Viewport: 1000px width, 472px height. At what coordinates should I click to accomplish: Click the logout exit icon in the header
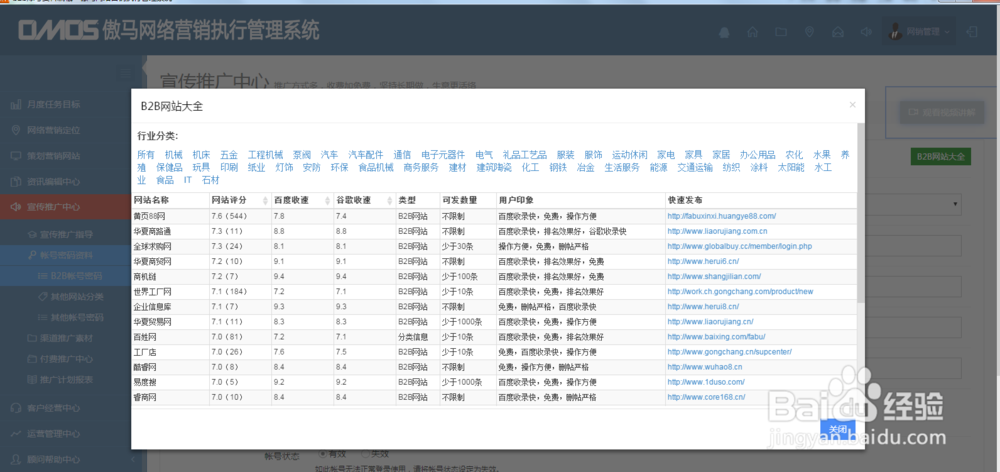point(972,32)
